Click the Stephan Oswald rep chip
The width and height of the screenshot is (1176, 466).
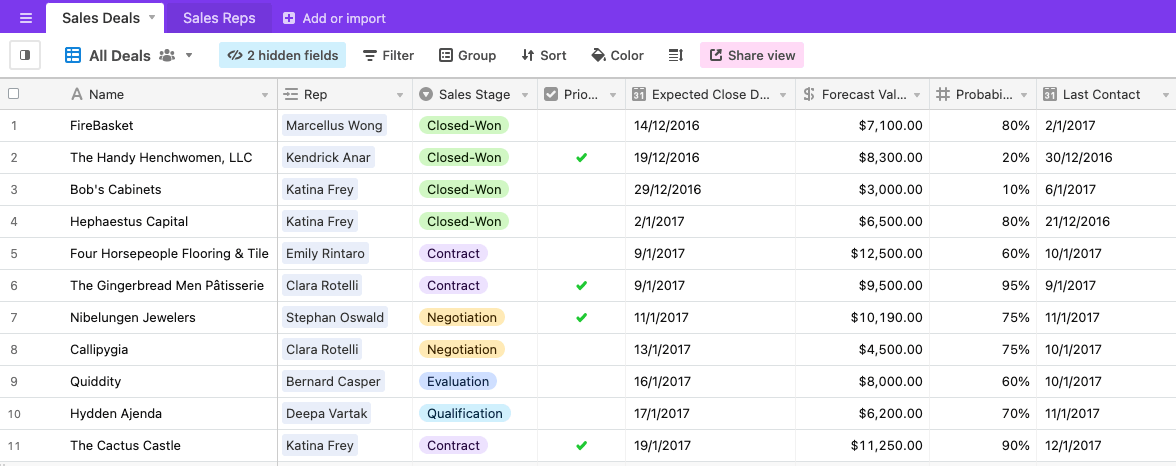pos(335,317)
